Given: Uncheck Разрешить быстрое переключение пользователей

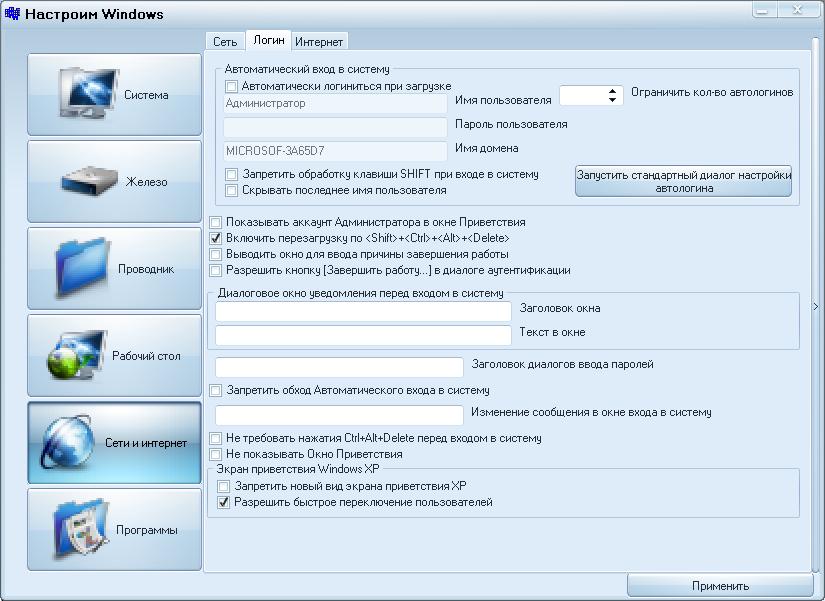Looking at the screenshot, I should (224, 502).
